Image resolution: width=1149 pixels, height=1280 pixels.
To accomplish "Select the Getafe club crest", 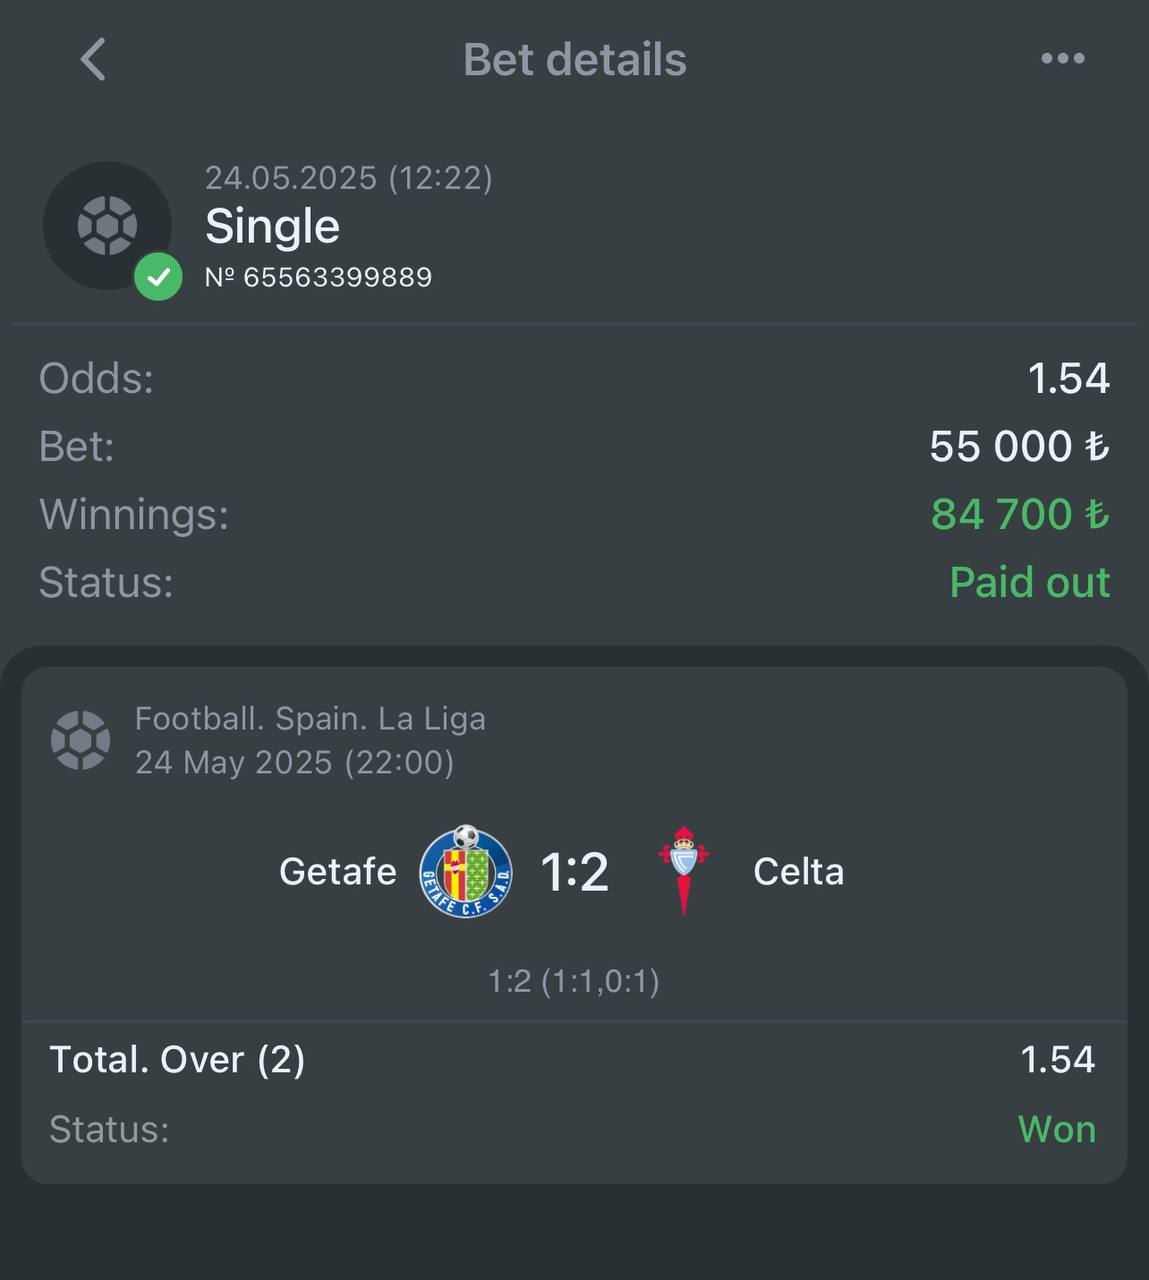I will (466, 871).
